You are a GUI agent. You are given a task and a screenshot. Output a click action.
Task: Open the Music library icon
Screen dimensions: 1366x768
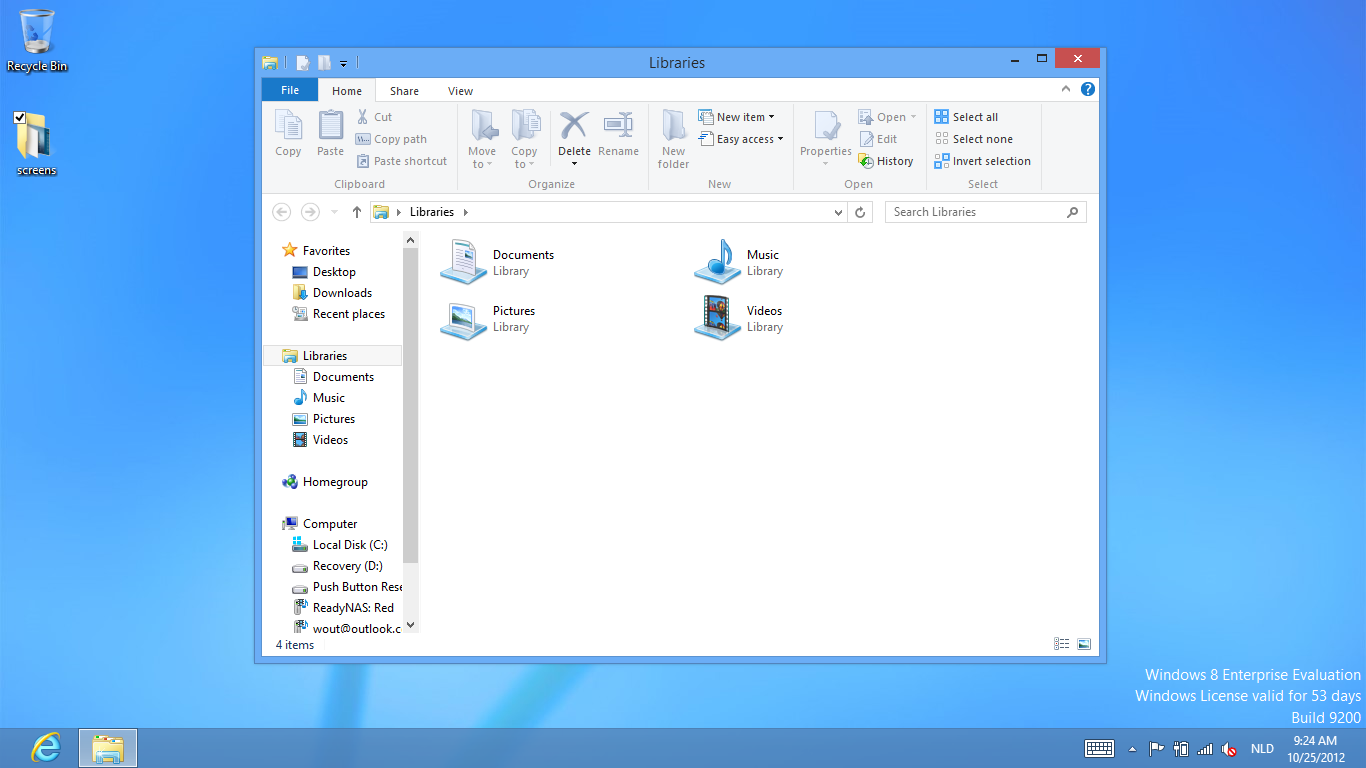point(716,262)
